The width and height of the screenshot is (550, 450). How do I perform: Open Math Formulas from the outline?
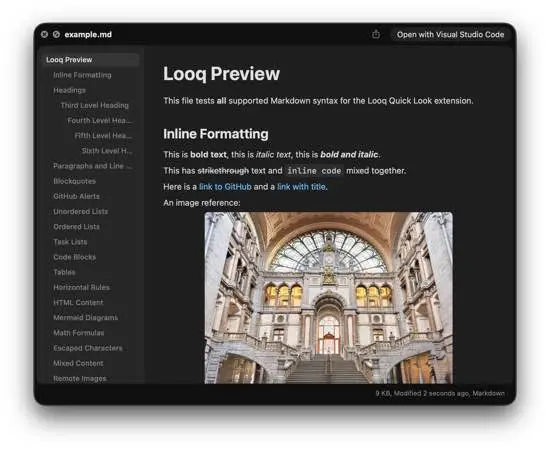click(79, 333)
